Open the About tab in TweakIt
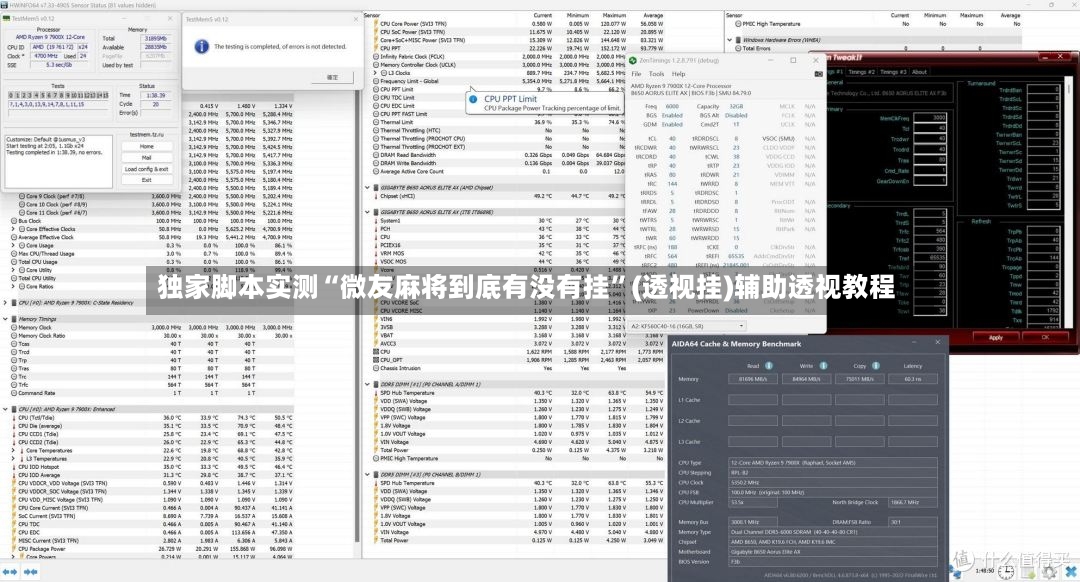This screenshot has height=582, width=1080. pos(920,72)
